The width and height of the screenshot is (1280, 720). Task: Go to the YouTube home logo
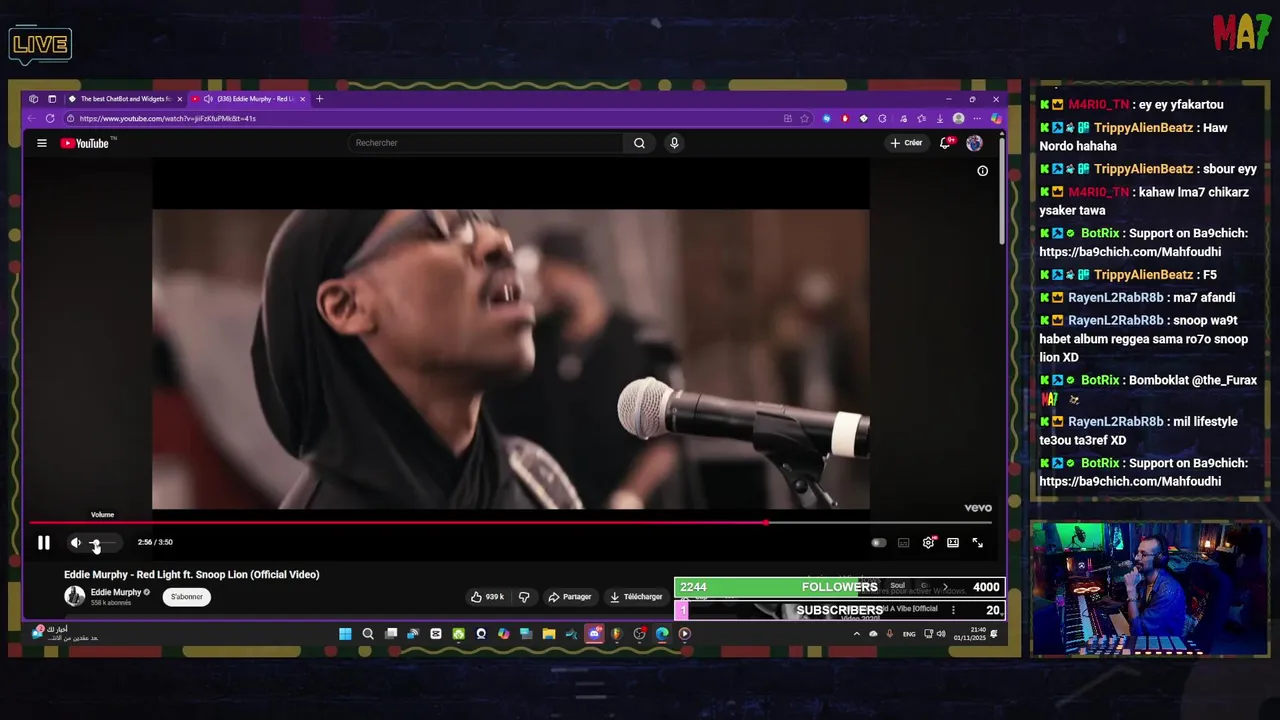84,143
